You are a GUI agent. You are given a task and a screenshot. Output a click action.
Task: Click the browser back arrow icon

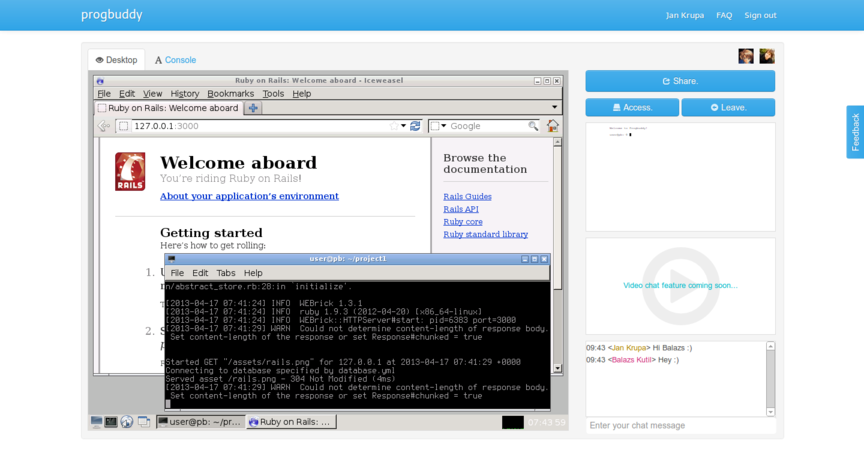click(104, 126)
